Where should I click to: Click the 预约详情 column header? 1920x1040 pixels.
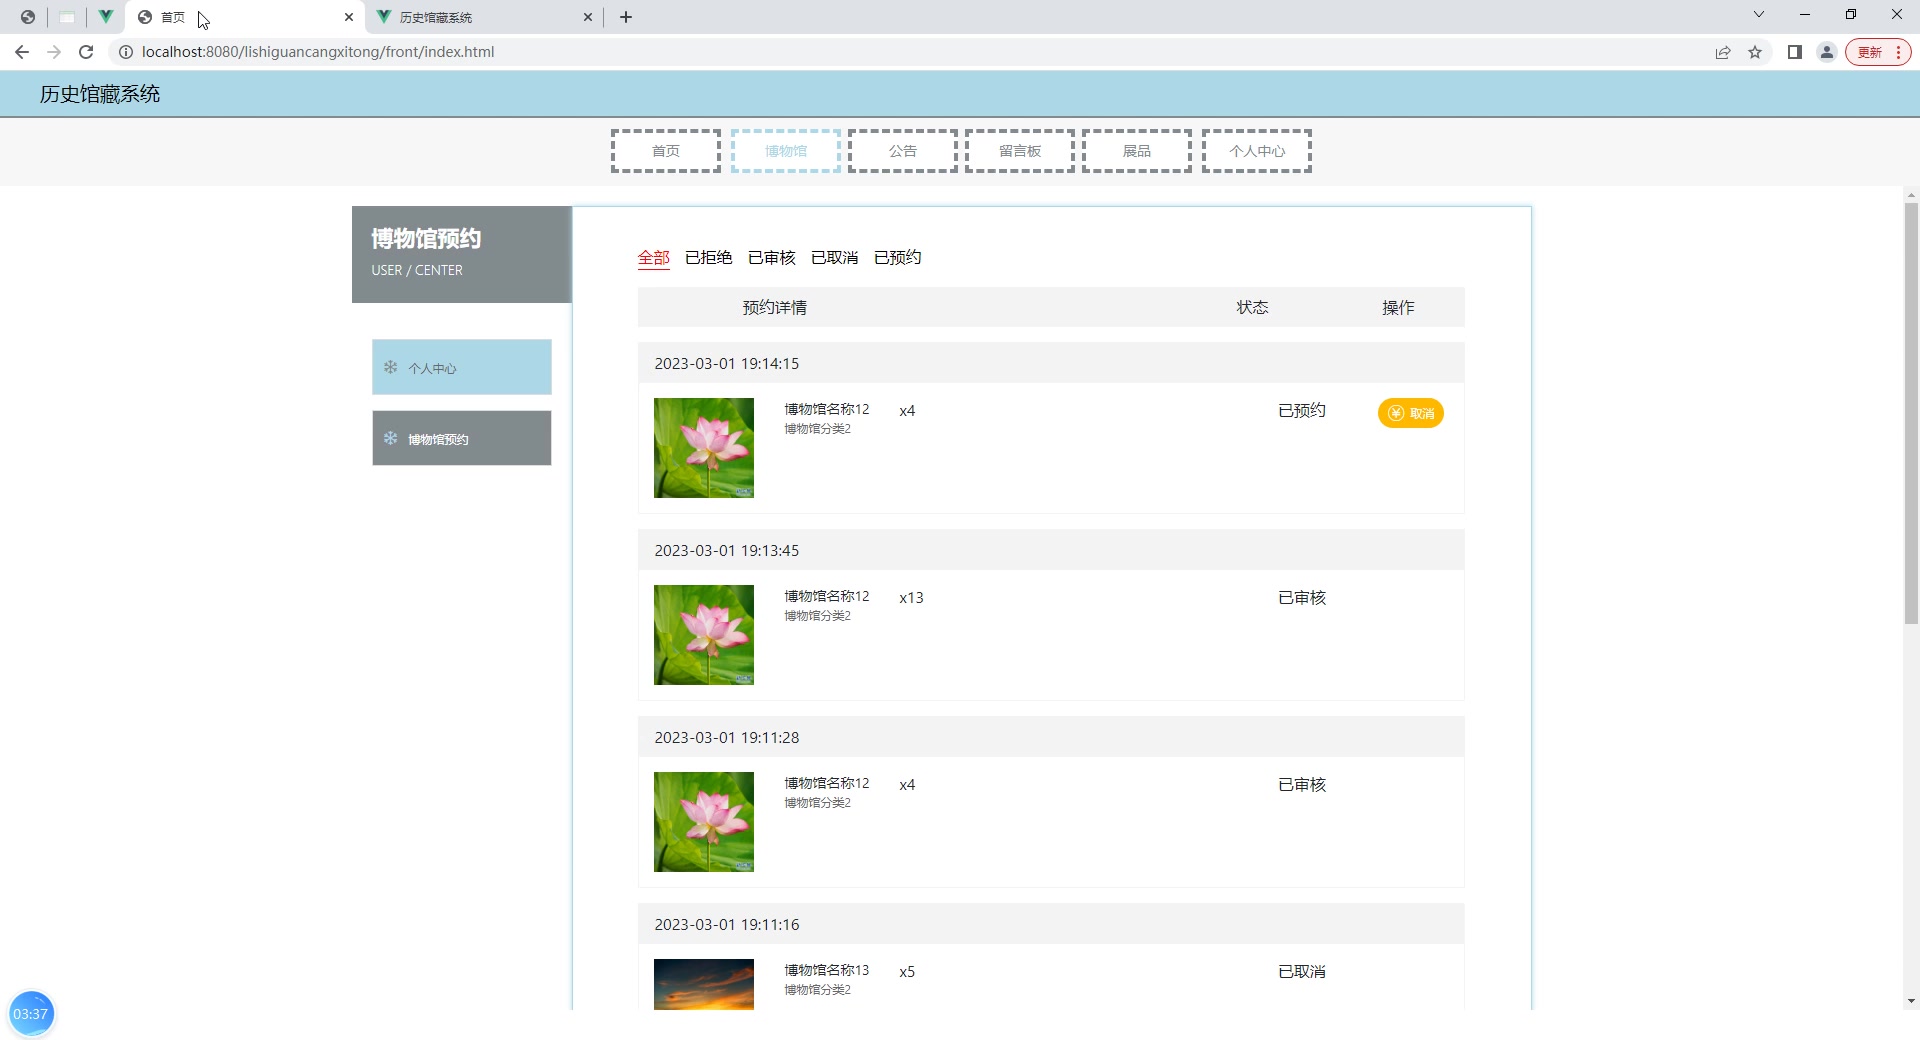pos(775,308)
